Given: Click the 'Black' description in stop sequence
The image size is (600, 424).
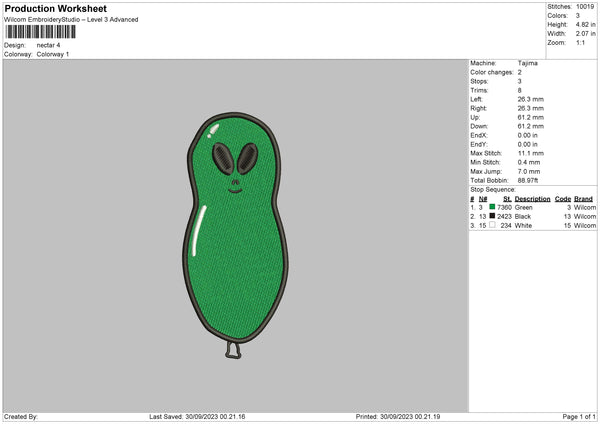Looking at the screenshot, I should point(523,217).
